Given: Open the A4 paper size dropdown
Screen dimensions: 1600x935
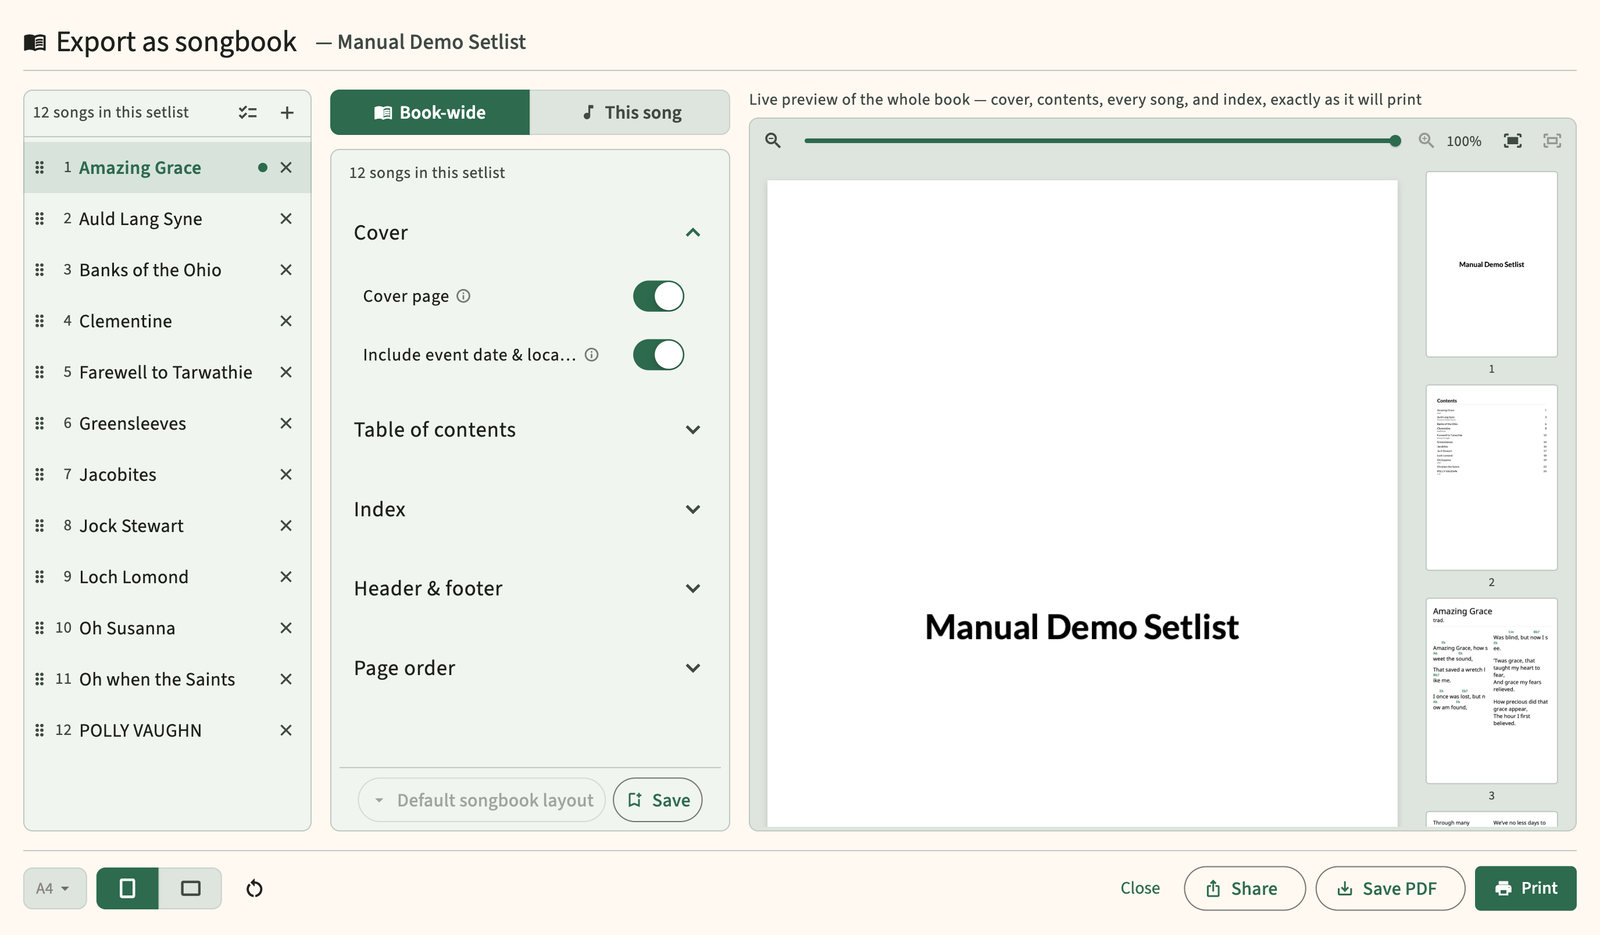Looking at the screenshot, I should [55, 888].
